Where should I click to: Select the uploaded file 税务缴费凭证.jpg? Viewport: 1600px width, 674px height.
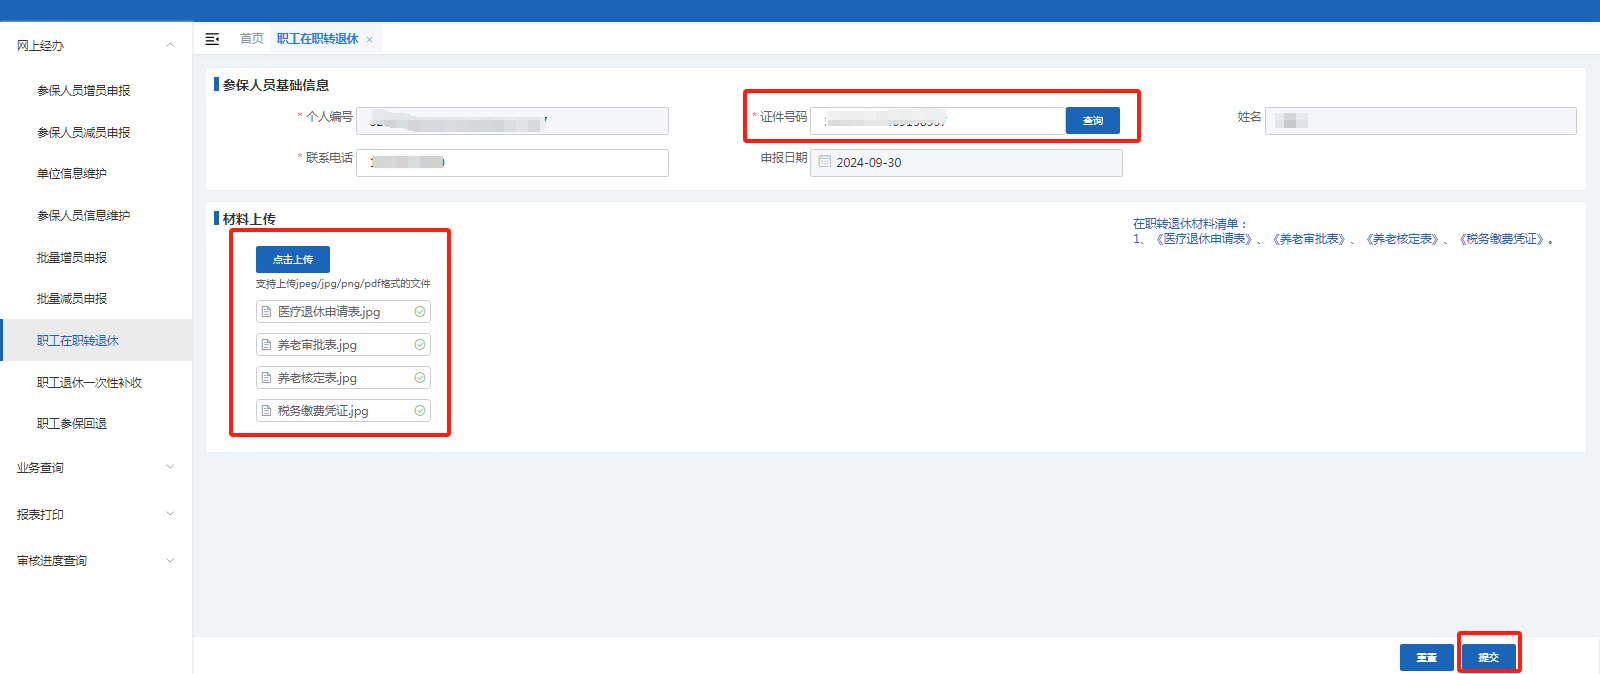[343, 411]
